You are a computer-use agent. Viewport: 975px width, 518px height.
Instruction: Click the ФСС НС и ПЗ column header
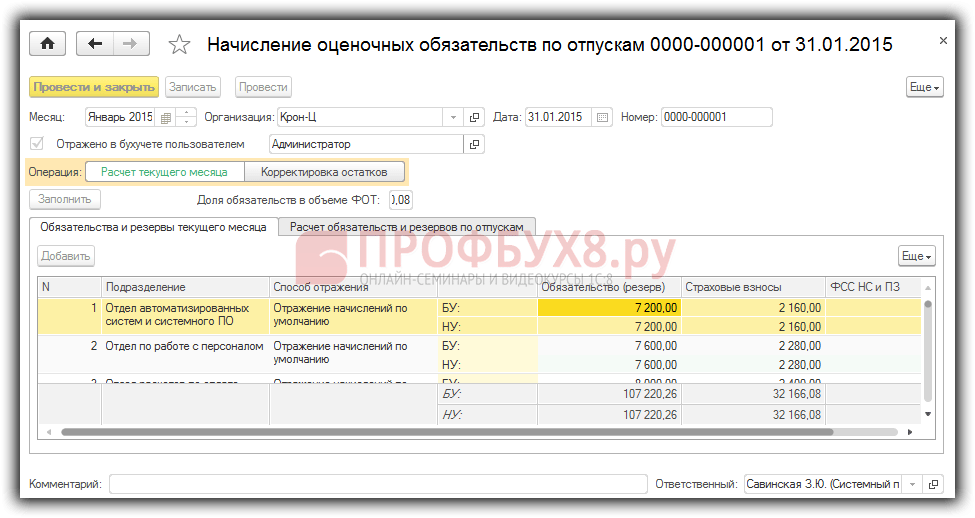click(x=873, y=287)
